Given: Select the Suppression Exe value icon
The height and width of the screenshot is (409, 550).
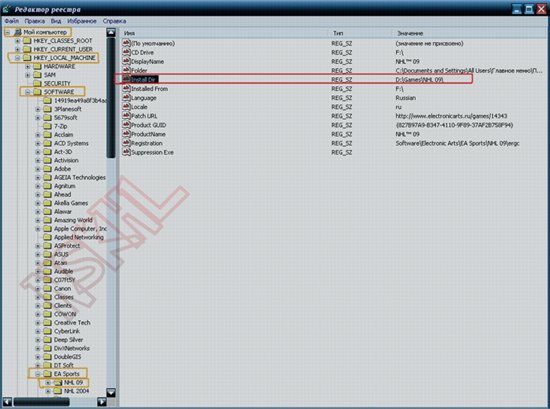Looking at the screenshot, I should (126, 152).
